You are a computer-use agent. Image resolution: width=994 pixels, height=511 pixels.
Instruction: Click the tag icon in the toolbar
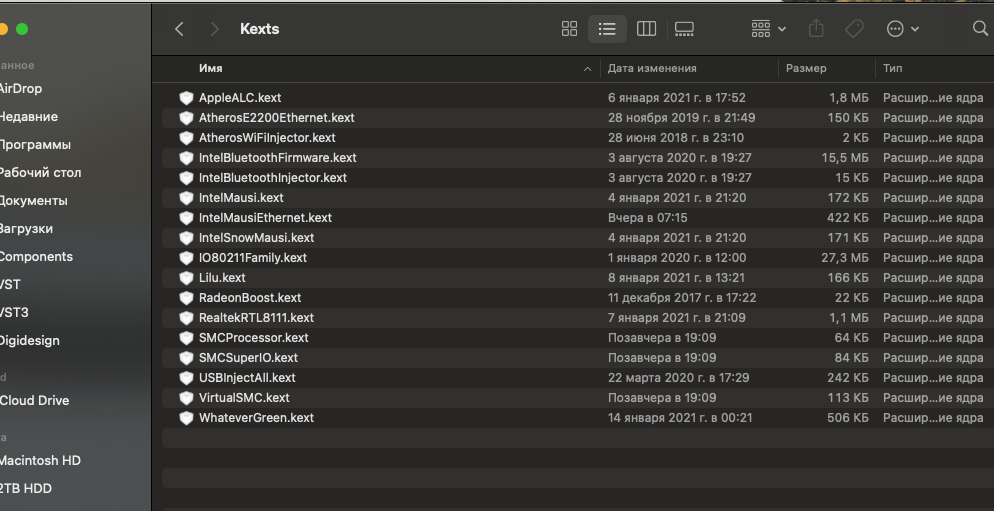click(x=855, y=29)
